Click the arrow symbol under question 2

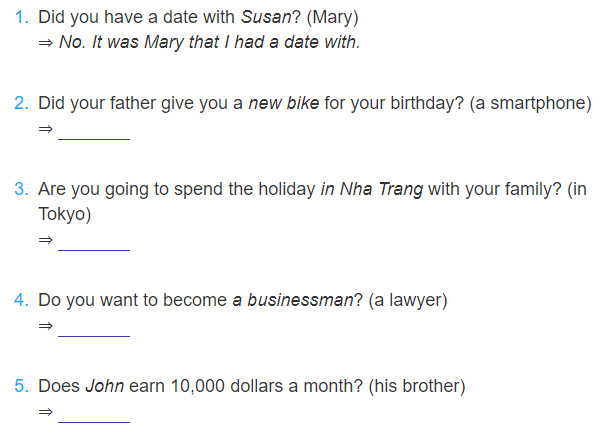(45, 129)
